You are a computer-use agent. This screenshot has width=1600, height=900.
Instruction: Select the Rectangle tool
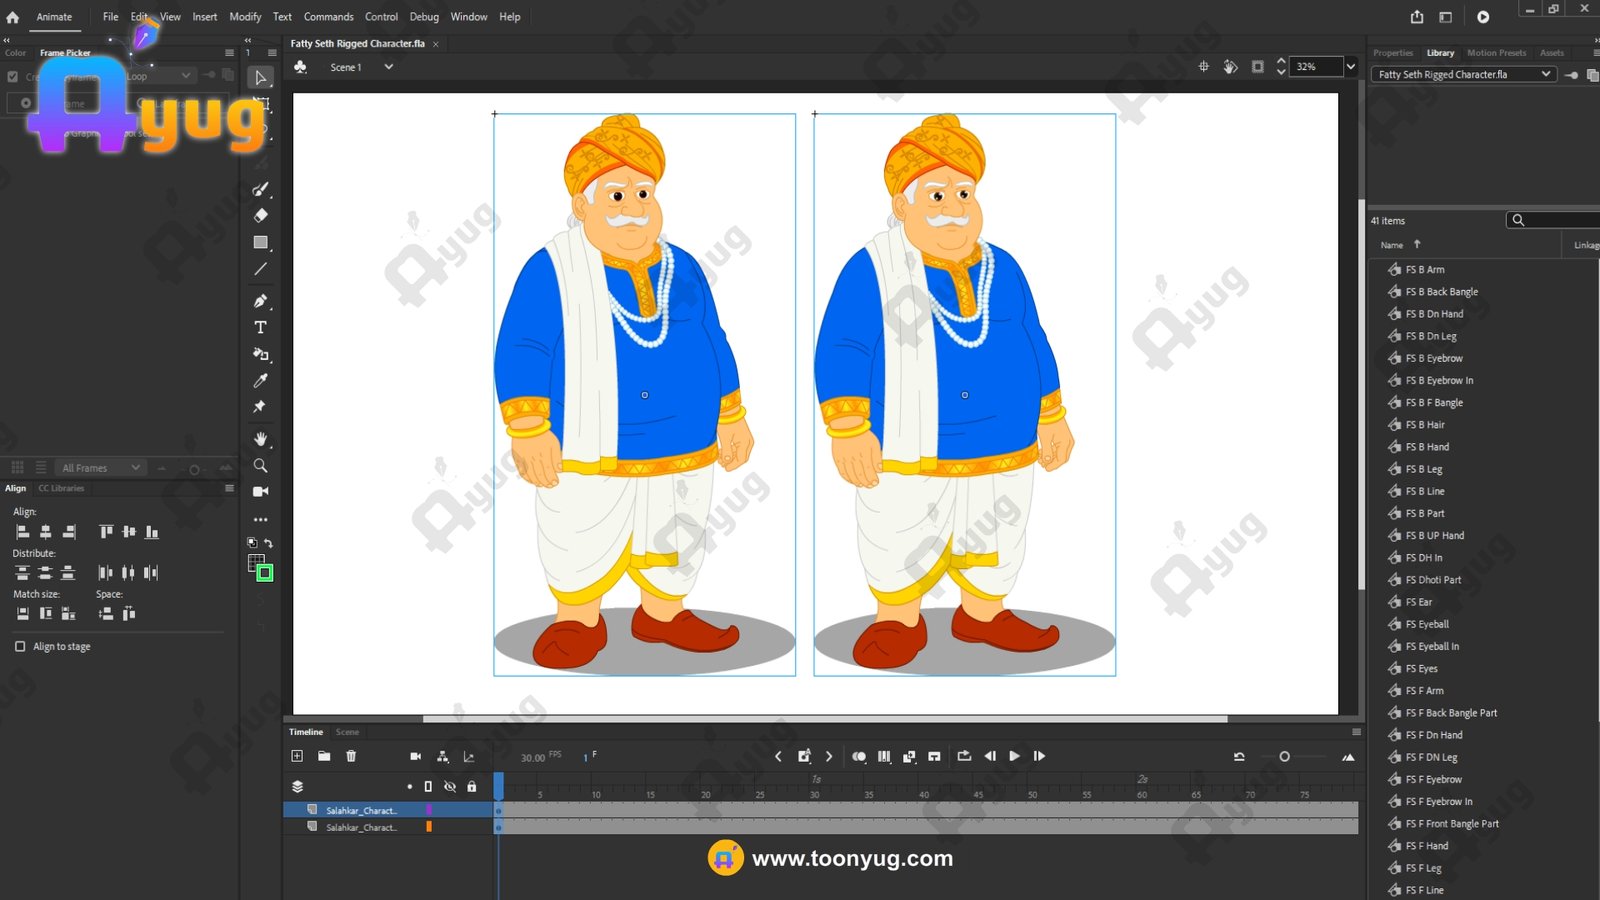pos(260,242)
